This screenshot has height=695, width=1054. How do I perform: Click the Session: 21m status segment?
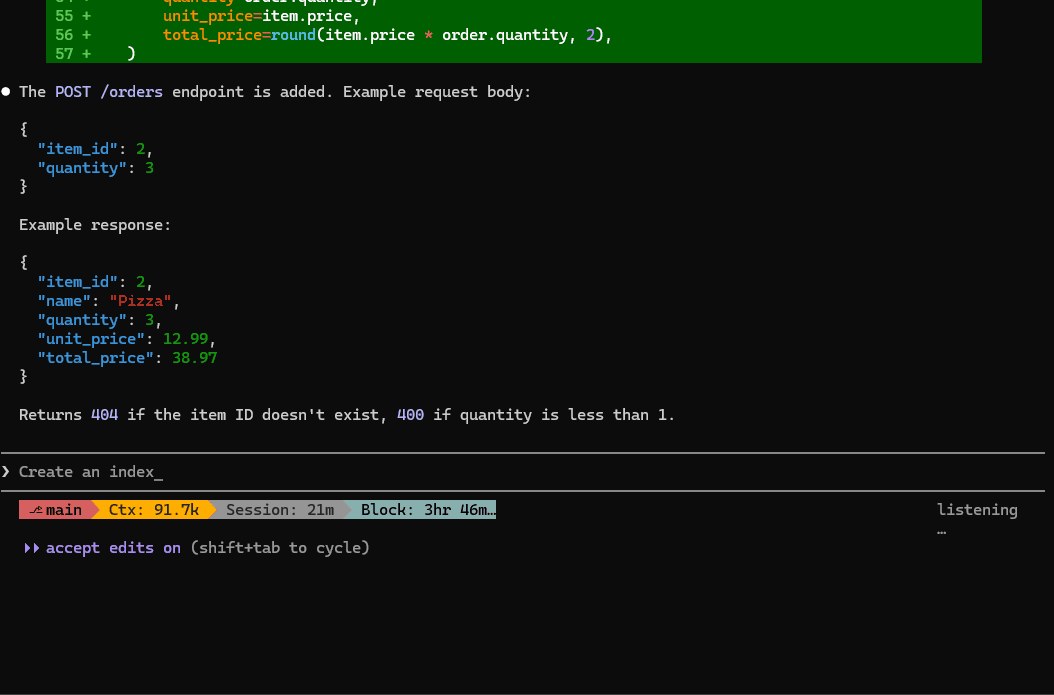[x=279, y=510]
